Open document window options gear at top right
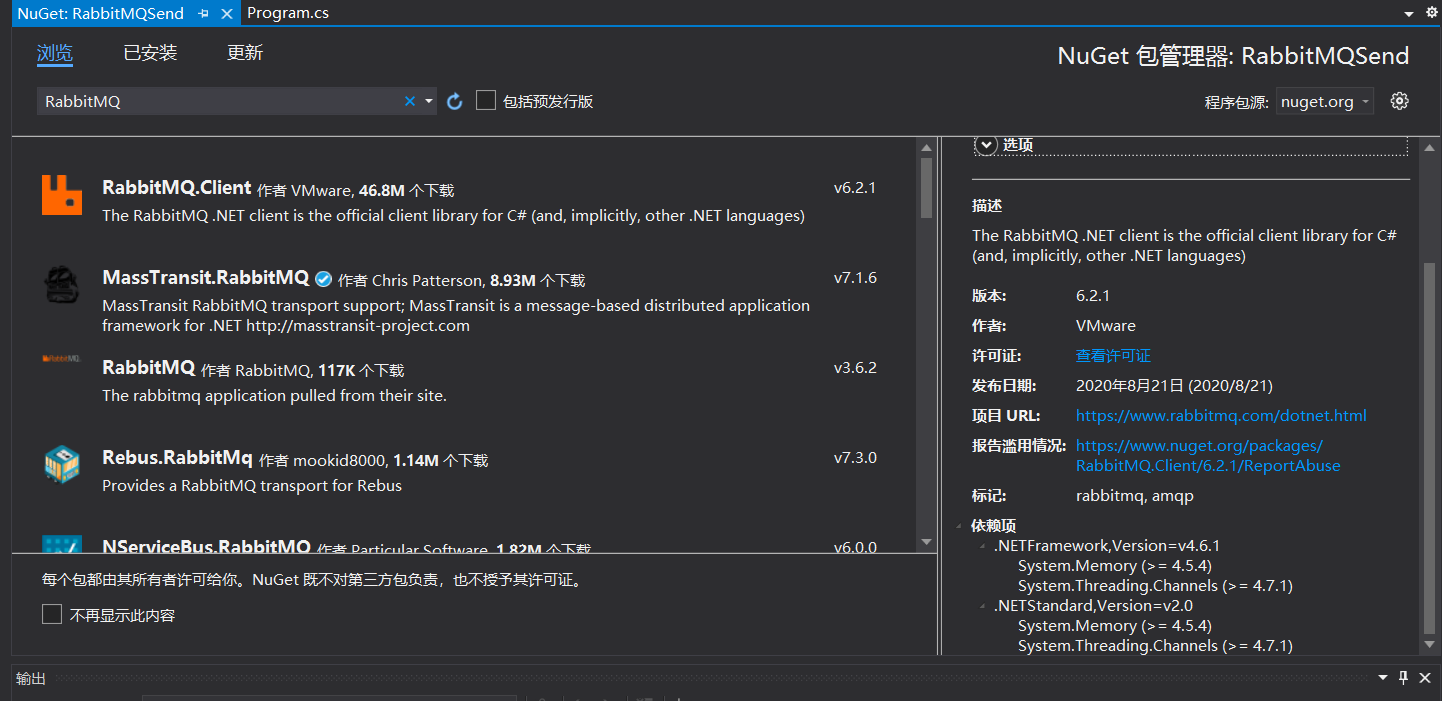The width and height of the screenshot is (1442, 701). point(1430,12)
